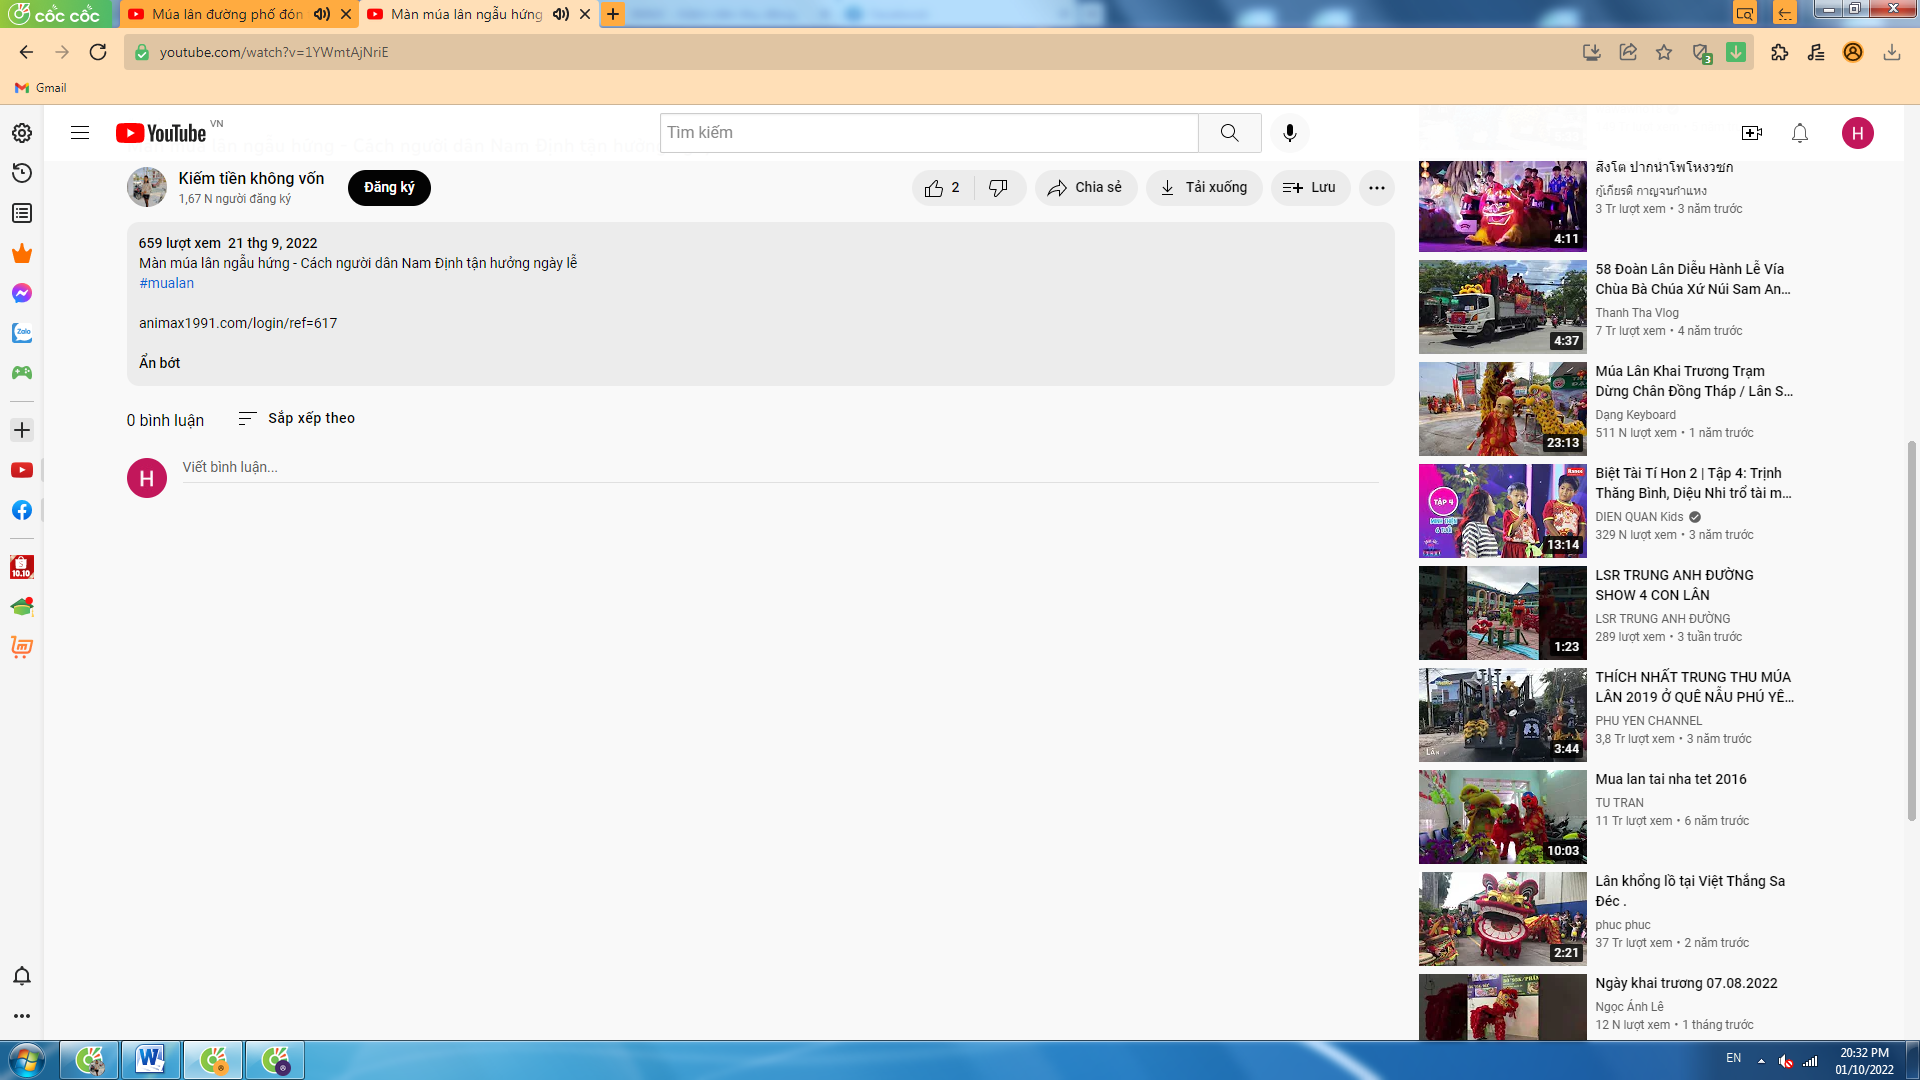Click the Tìm kiếm search field

pyautogui.click(x=928, y=133)
